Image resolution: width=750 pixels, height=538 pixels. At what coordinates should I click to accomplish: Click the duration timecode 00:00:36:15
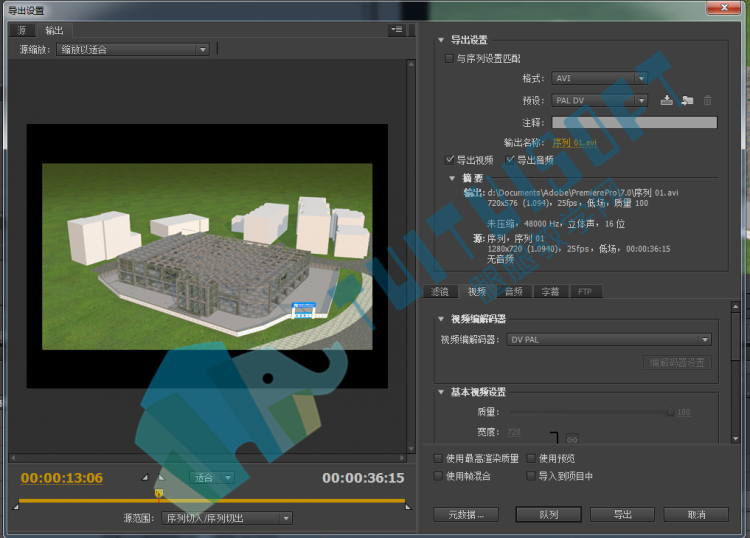point(363,478)
